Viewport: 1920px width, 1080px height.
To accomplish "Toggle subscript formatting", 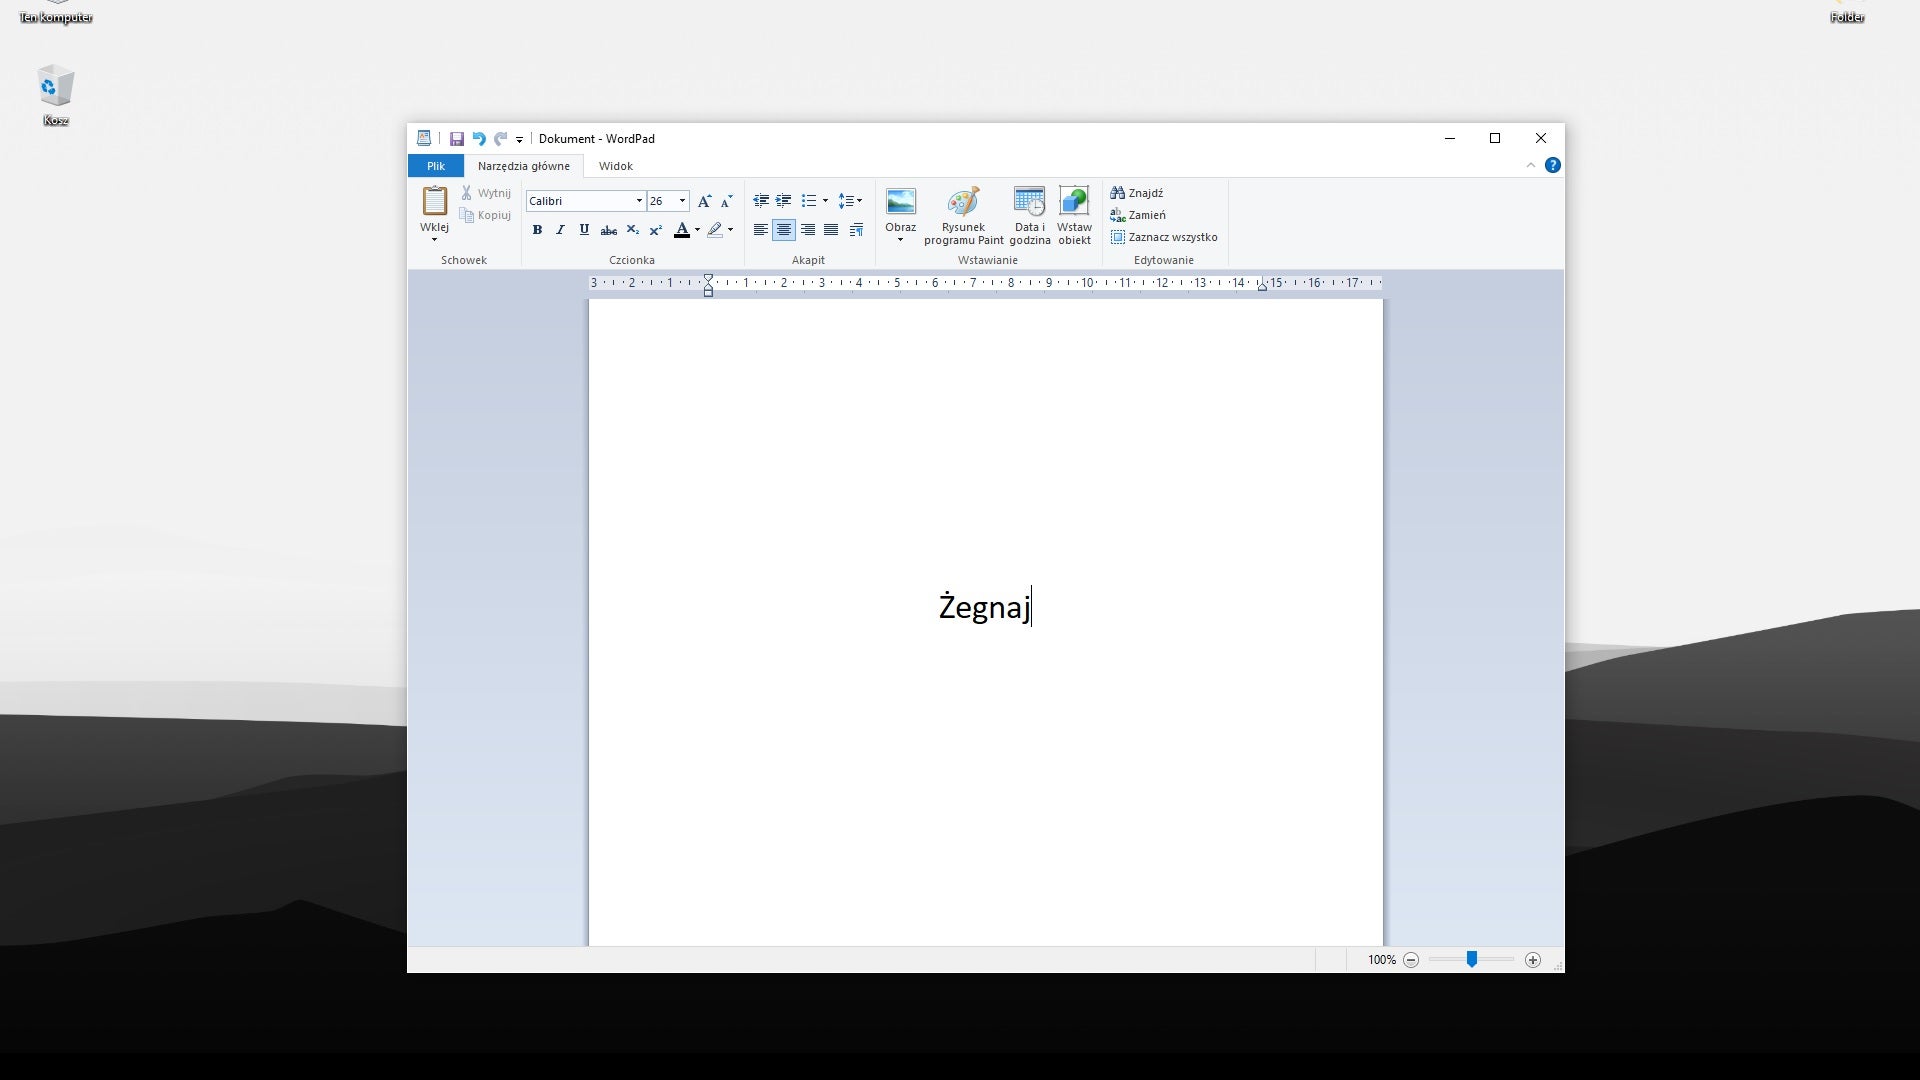I will point(632,230).
